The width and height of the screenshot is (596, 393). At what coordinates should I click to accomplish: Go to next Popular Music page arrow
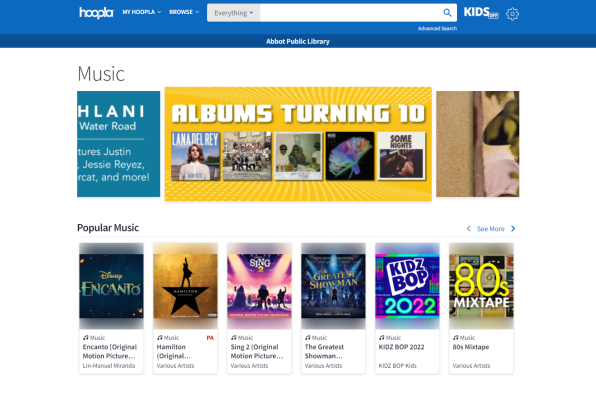click(x=513, y=228)
